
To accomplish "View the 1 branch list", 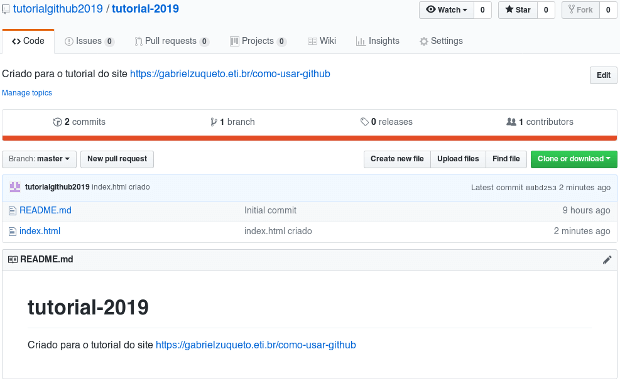I will (x=232, y=122).
